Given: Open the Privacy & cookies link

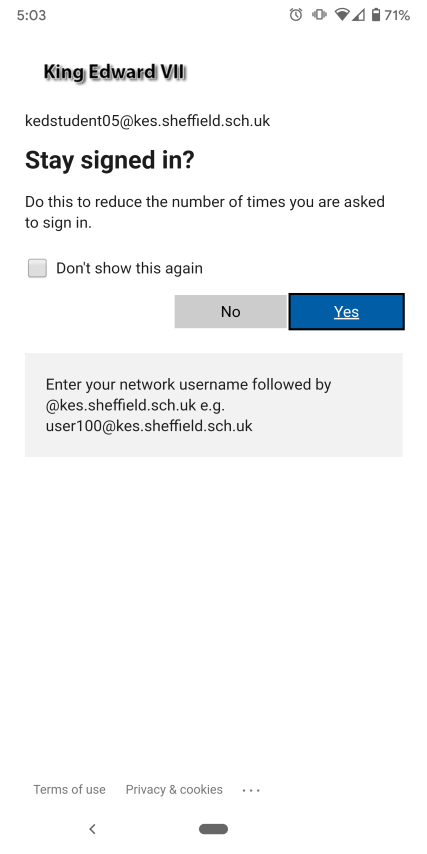Looking at the screenshot, I should pos(174,789).
